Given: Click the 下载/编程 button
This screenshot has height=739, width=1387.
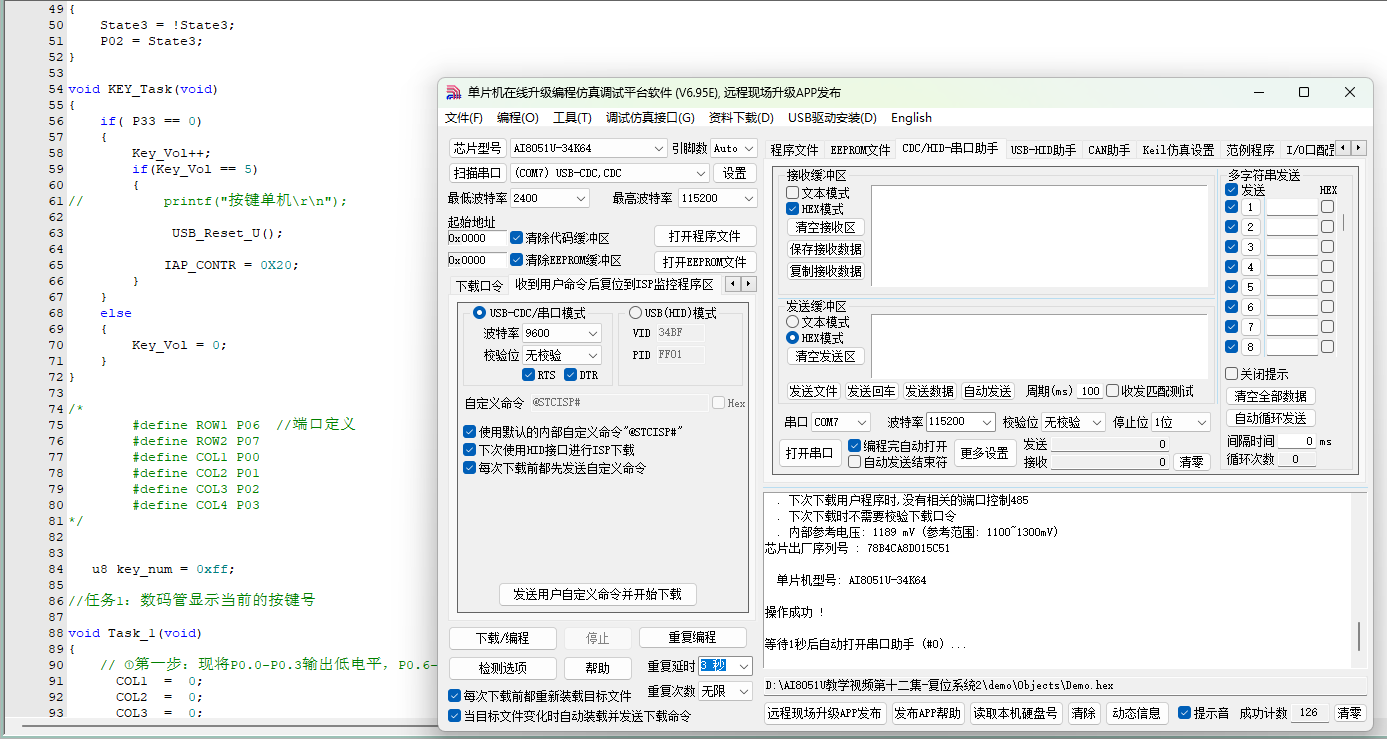Looking at the screenshot, I should pos(502,638).
